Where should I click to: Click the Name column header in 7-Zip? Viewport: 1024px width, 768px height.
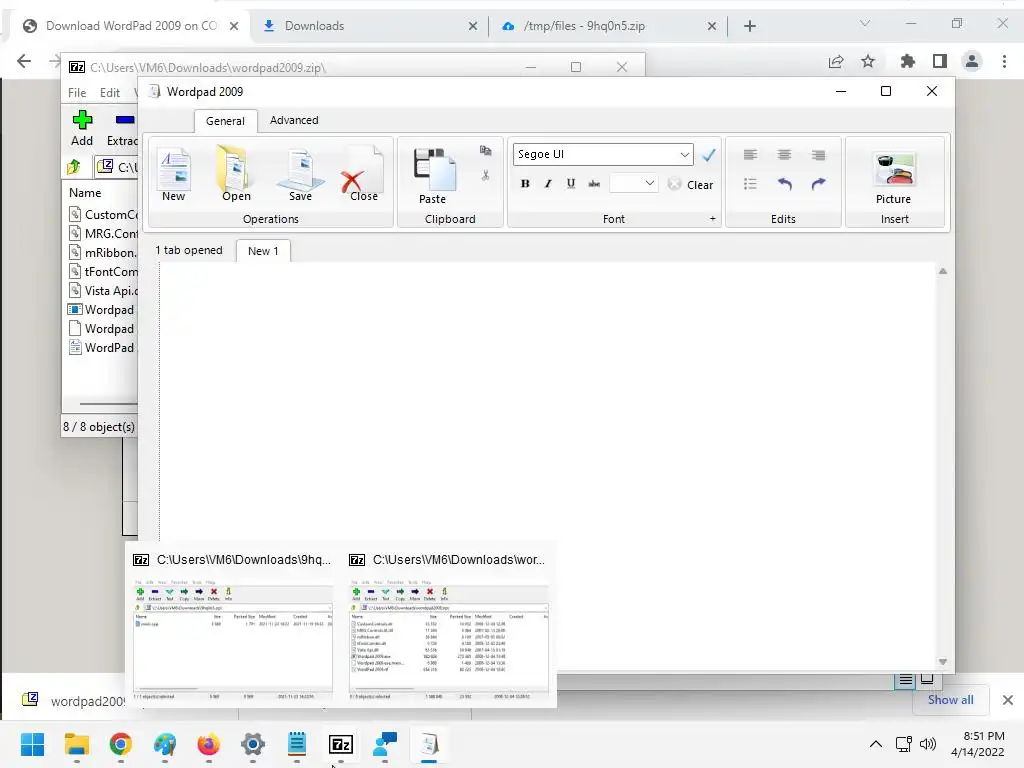(x=86, y=193)
